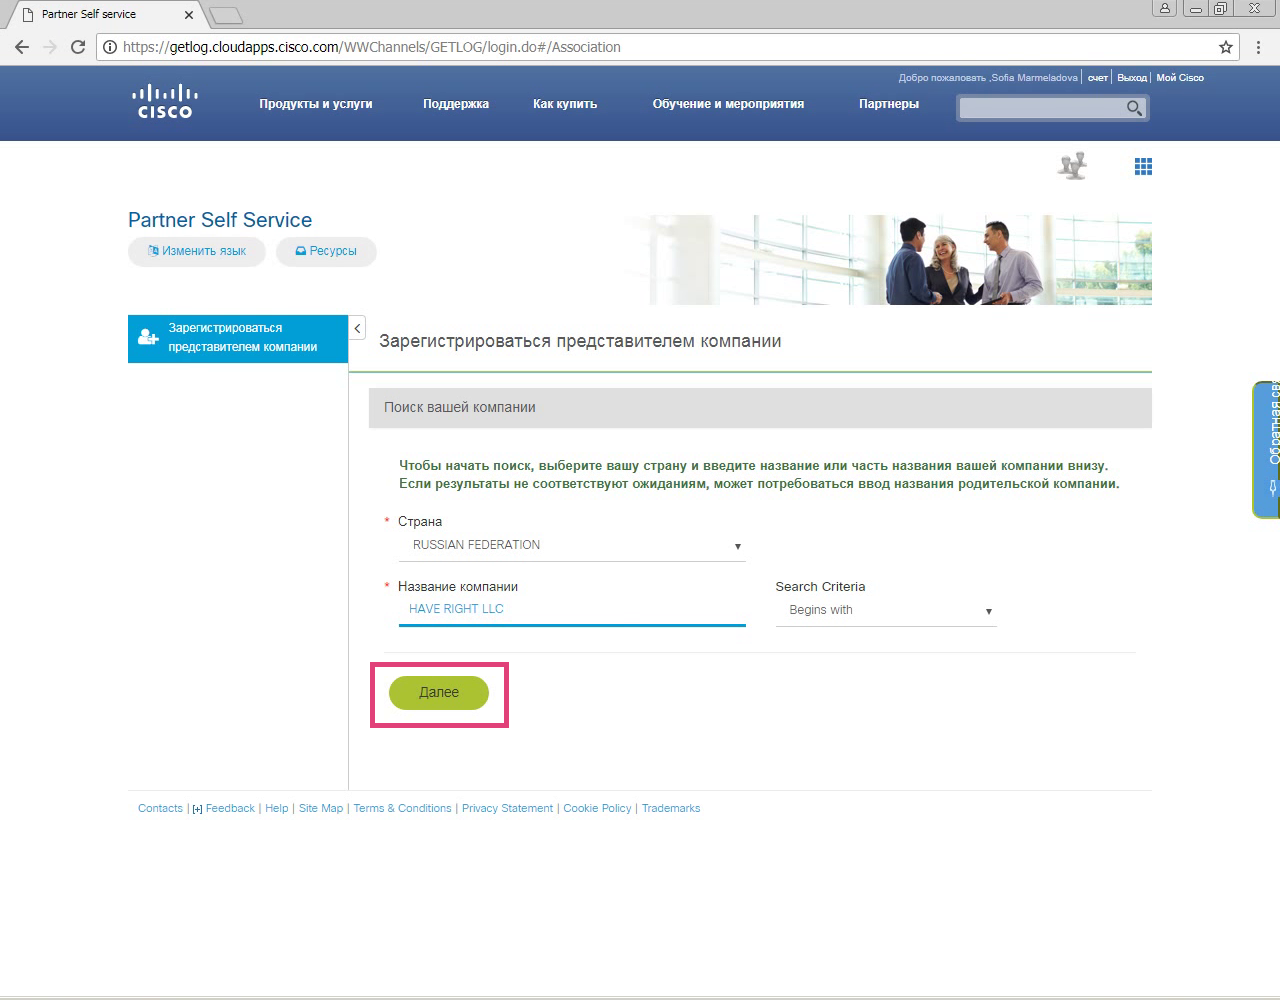Click the Название компании input field
Screen dimensions: 1280x1000
click(x=572, y=610)
